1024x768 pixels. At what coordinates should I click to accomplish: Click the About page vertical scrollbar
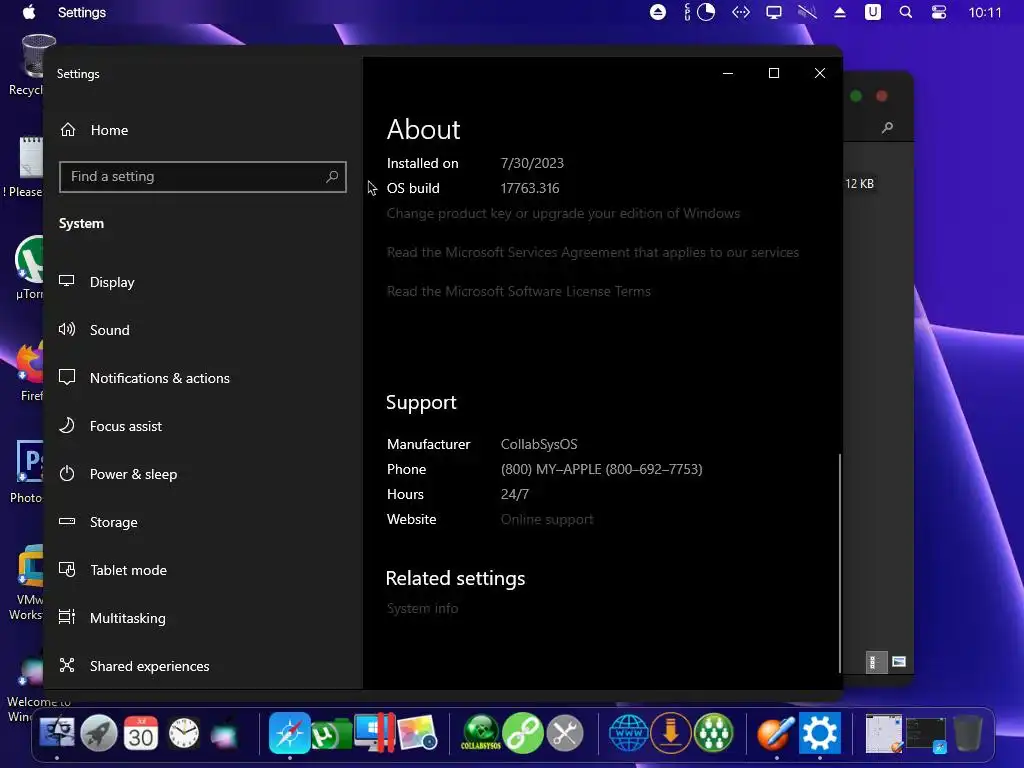click(x=839, y=562)
